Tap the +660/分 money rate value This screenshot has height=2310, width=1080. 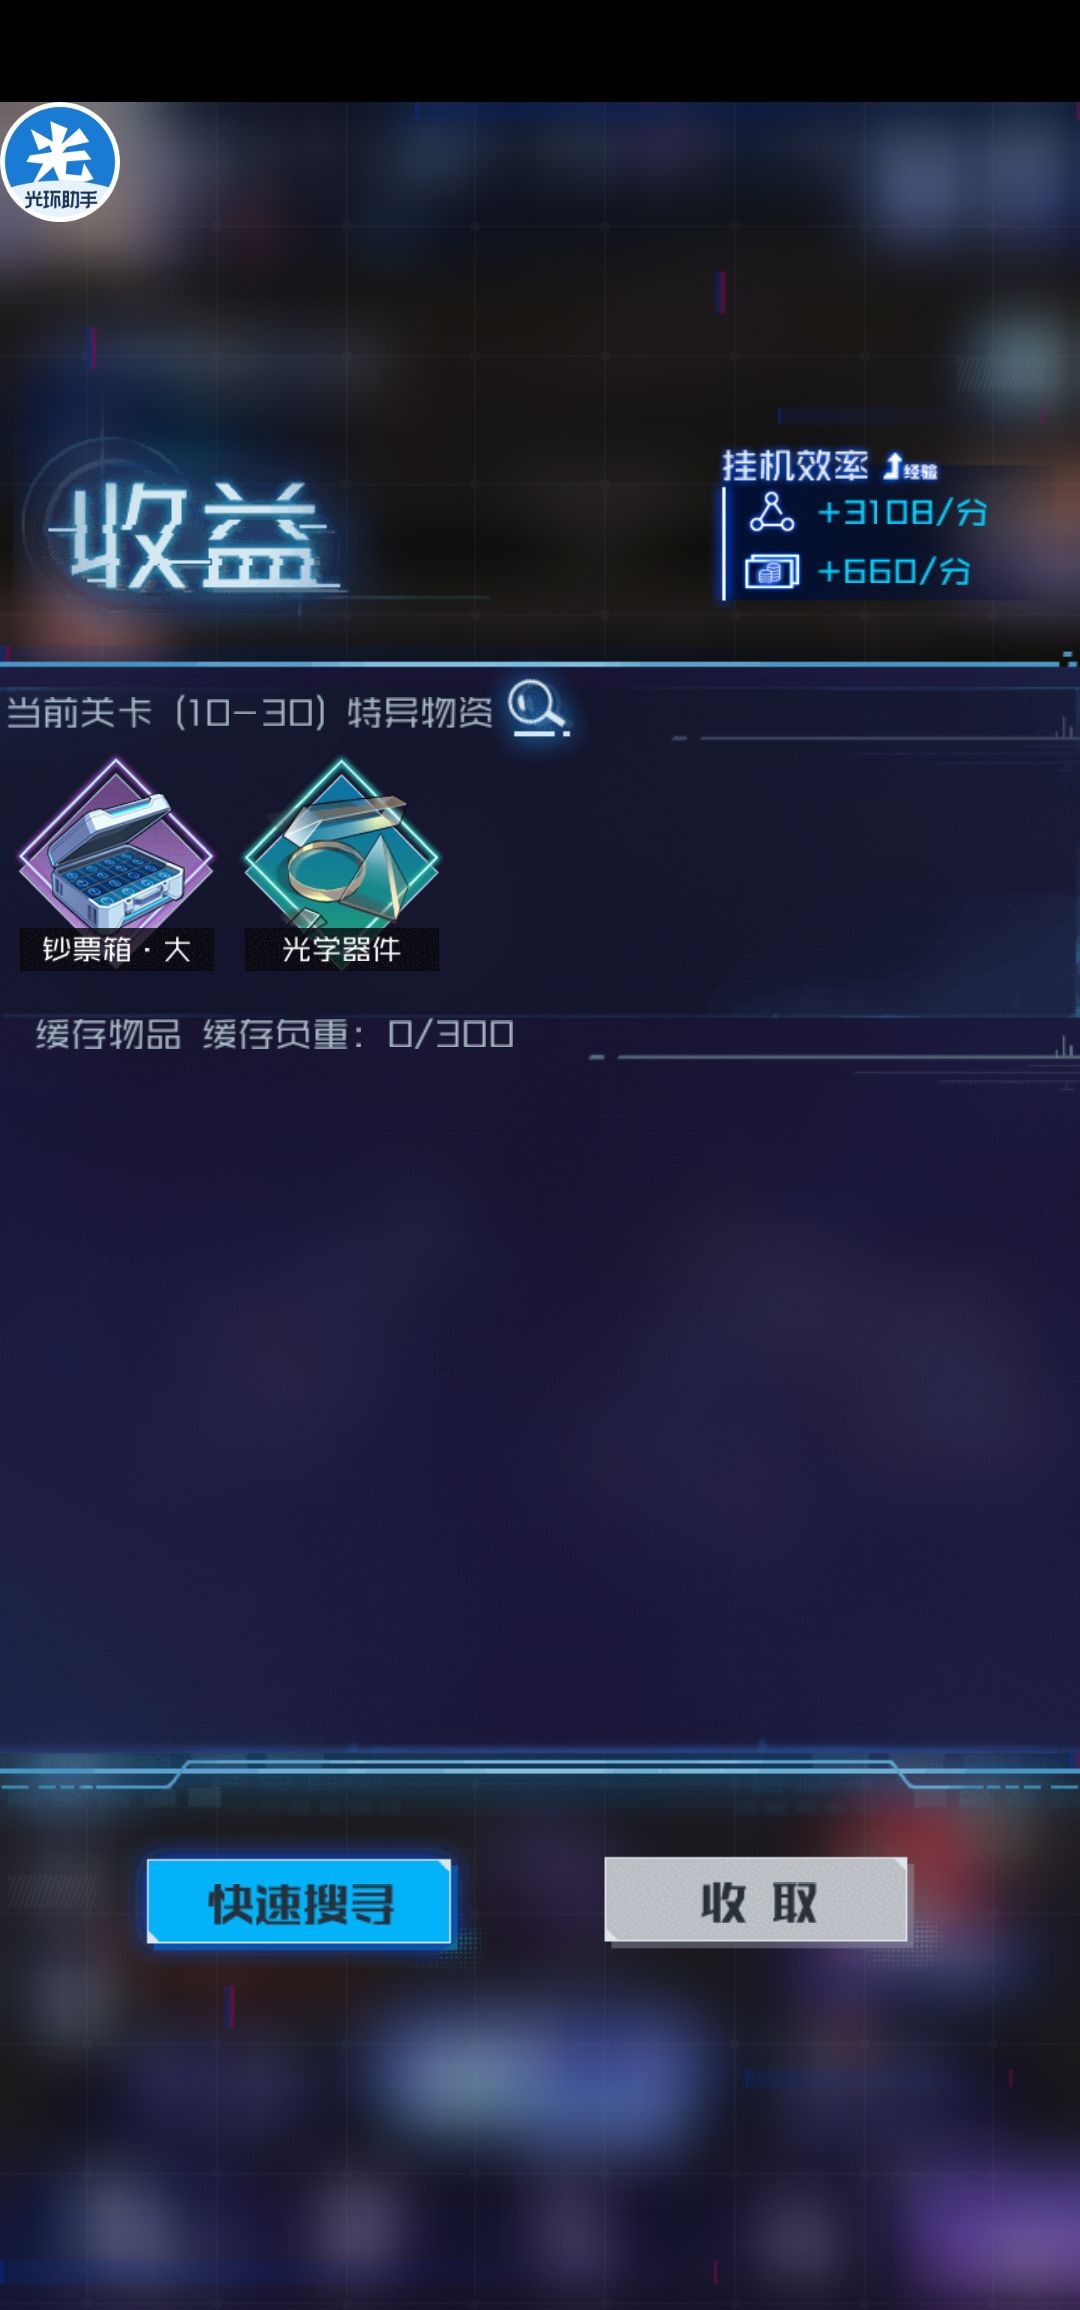pos(894,572)
